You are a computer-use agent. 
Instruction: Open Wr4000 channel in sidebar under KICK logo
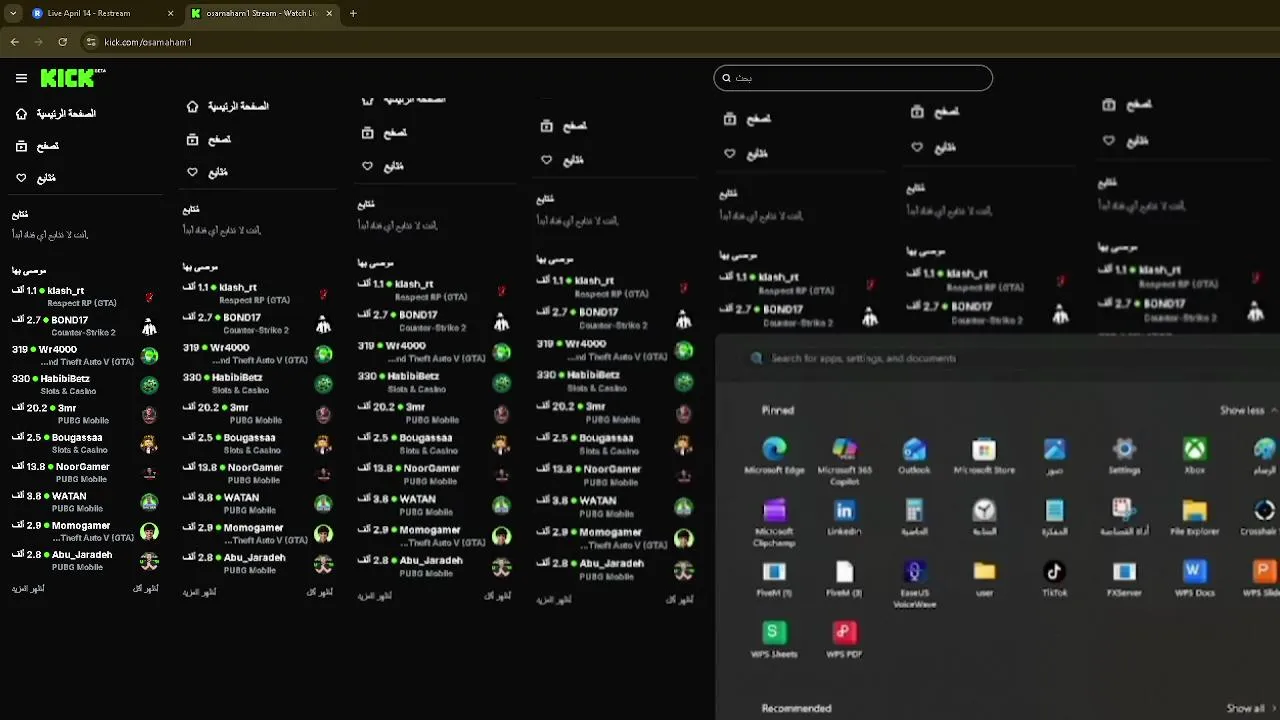tap(85, 355)
